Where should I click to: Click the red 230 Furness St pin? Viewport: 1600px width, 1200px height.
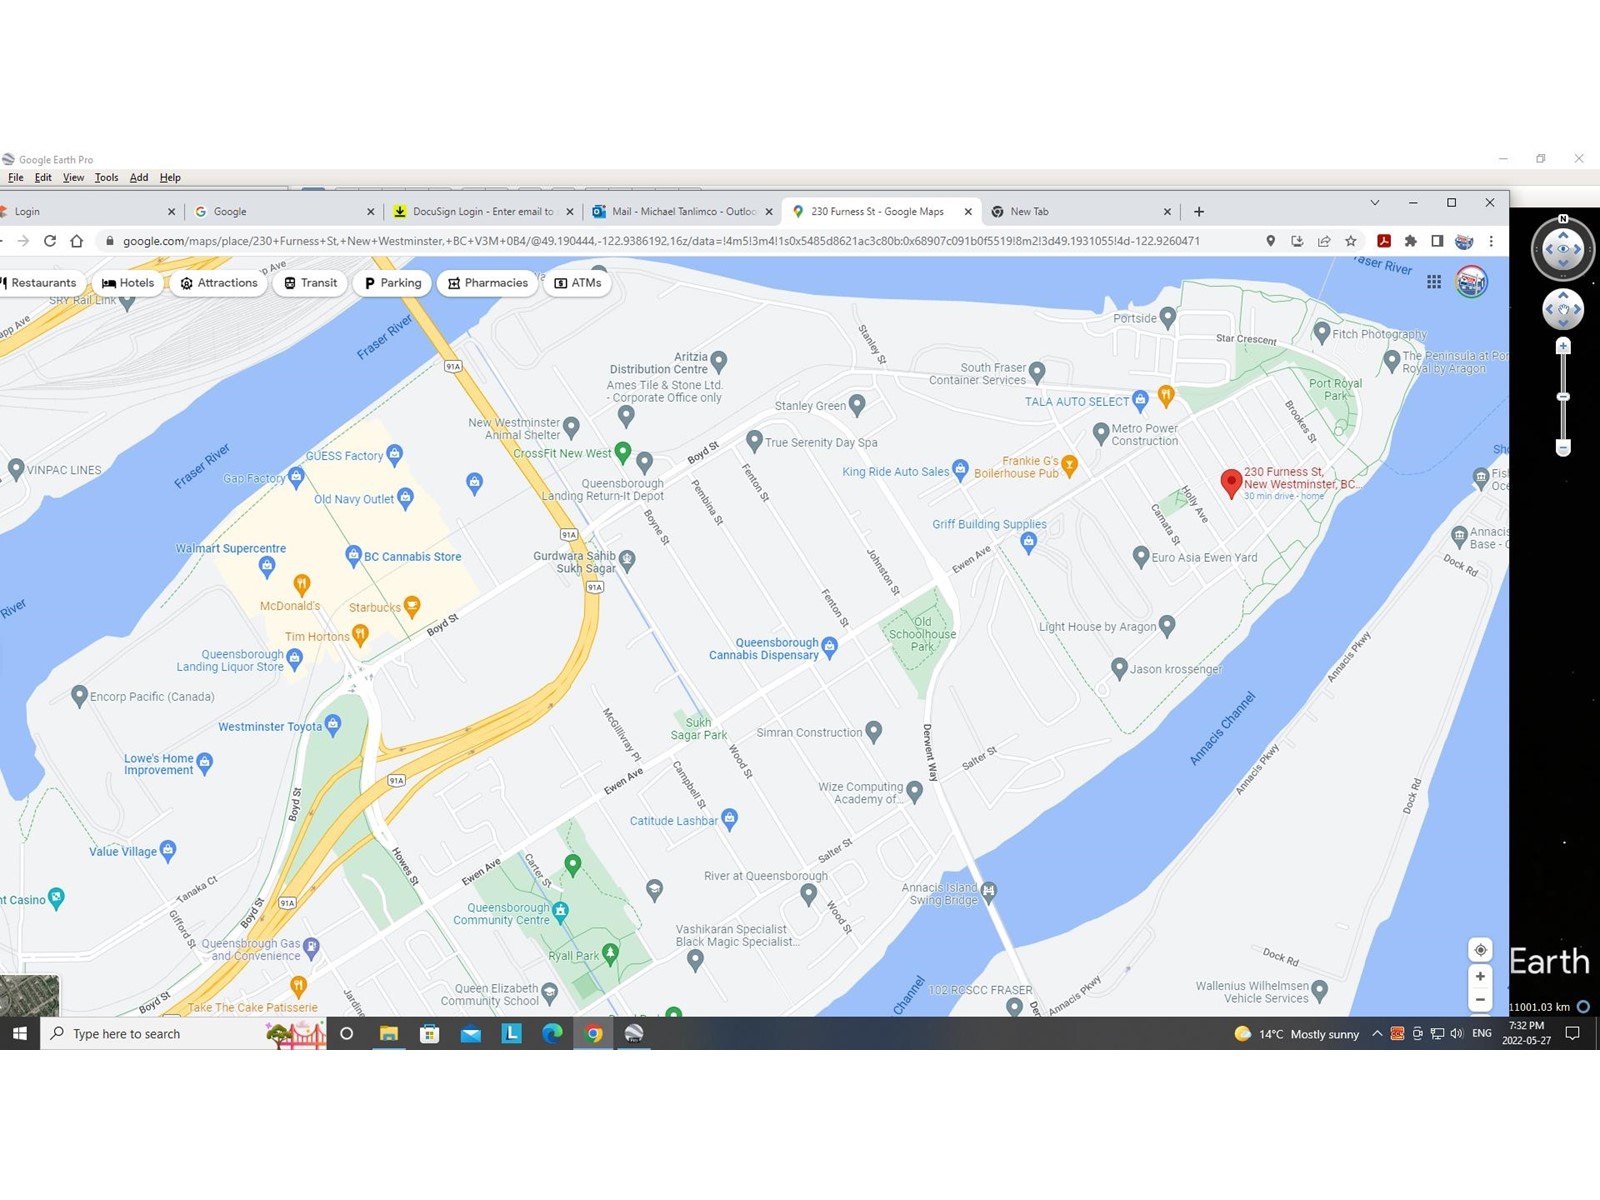click(x=1231, y=483)
